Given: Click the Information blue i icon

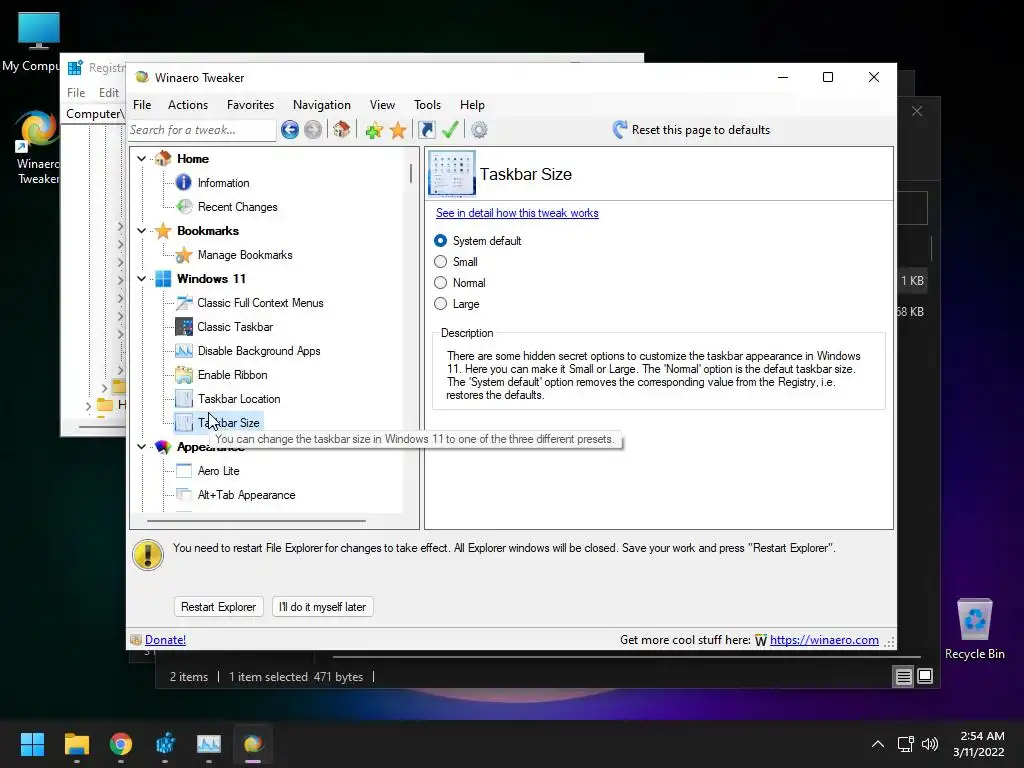Looking at the screenshot, I should [184, 183].
